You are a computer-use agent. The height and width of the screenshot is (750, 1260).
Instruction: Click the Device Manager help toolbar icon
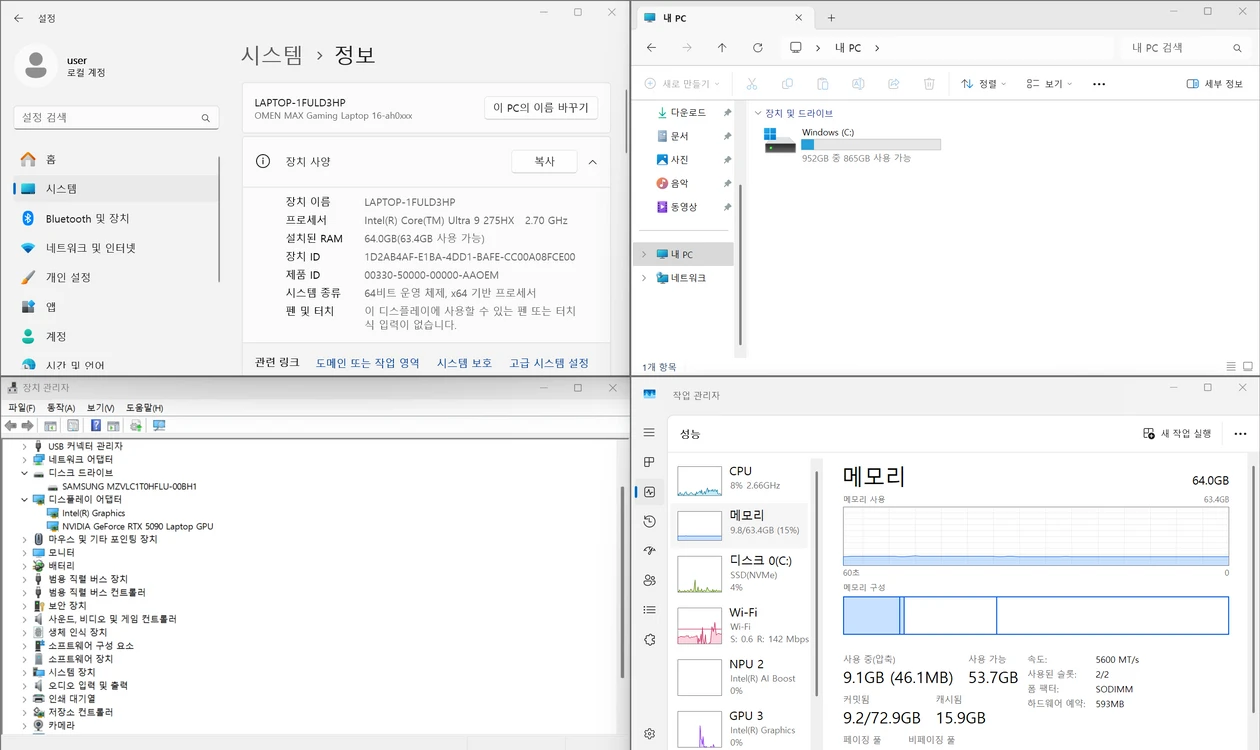coord(96,426)
